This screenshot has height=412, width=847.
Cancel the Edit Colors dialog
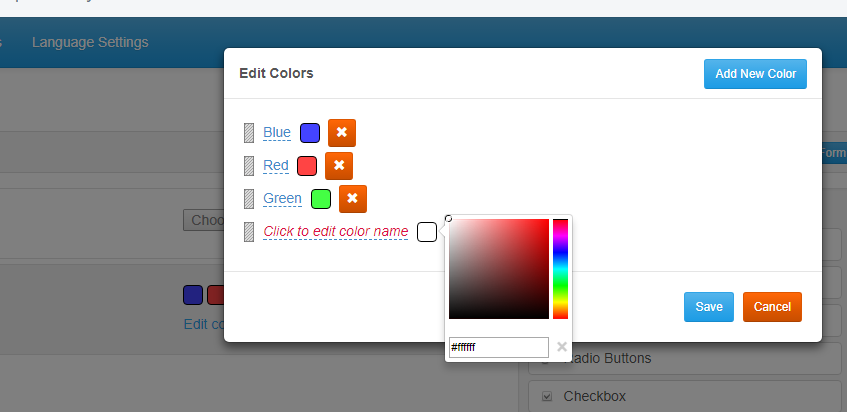(x=772, y=307)
